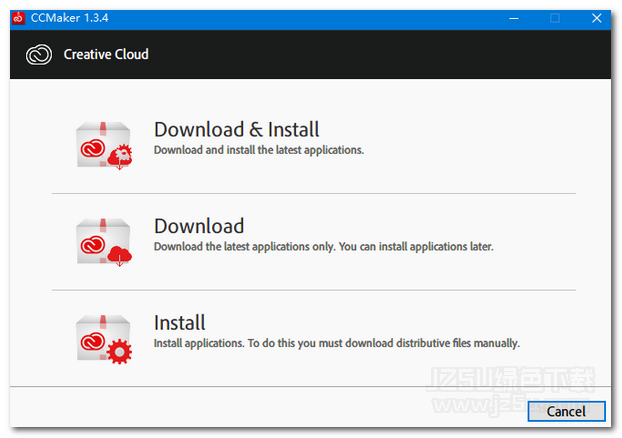The height and width of the screenshot is (438, 622).
Task: Click the Download package icon with cloud
Action: tap(104, 242)
